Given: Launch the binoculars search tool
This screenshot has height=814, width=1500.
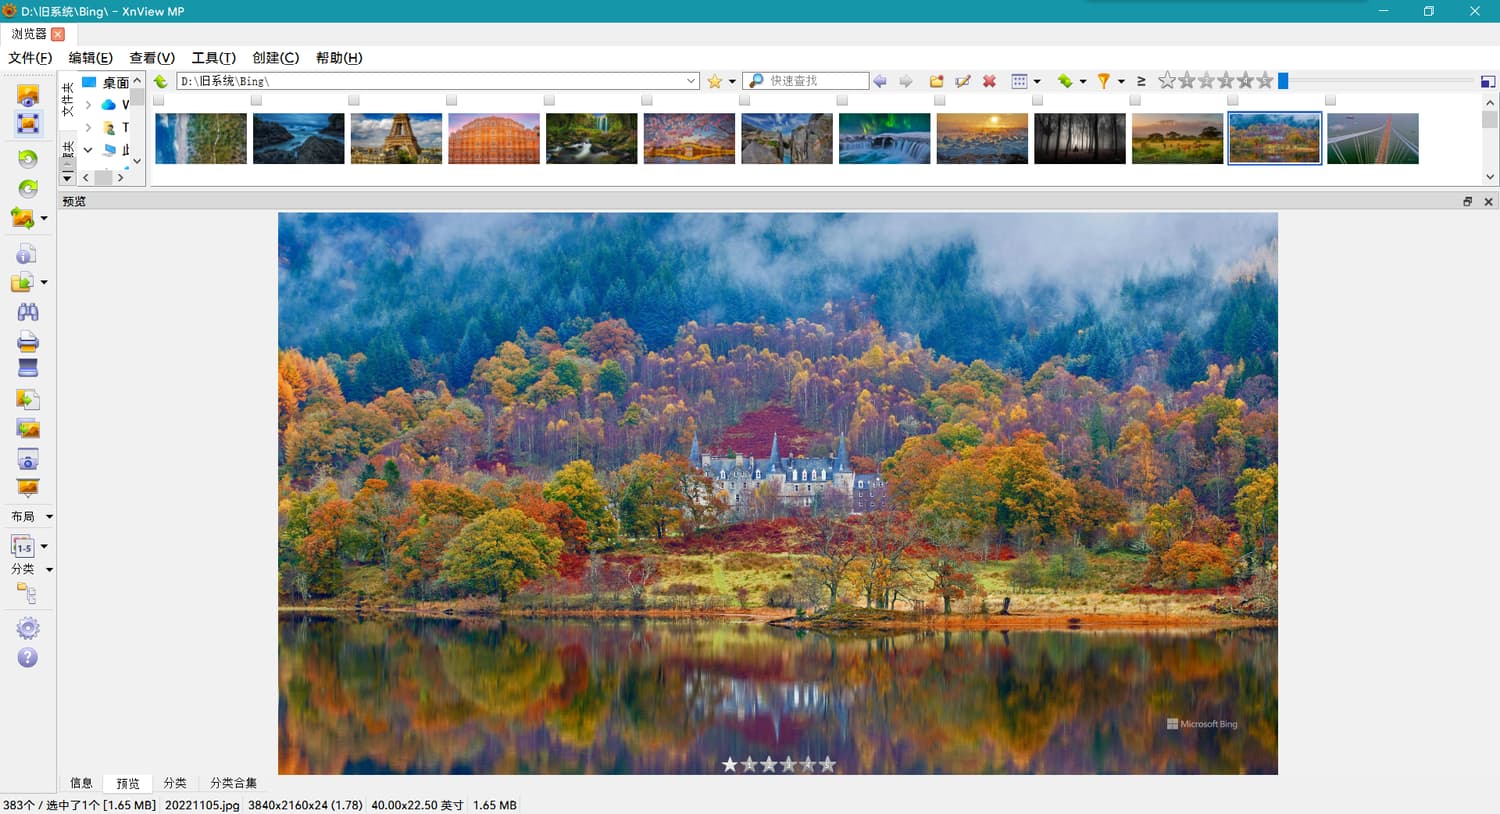Looking at the screenshot, I should point(27,312).
